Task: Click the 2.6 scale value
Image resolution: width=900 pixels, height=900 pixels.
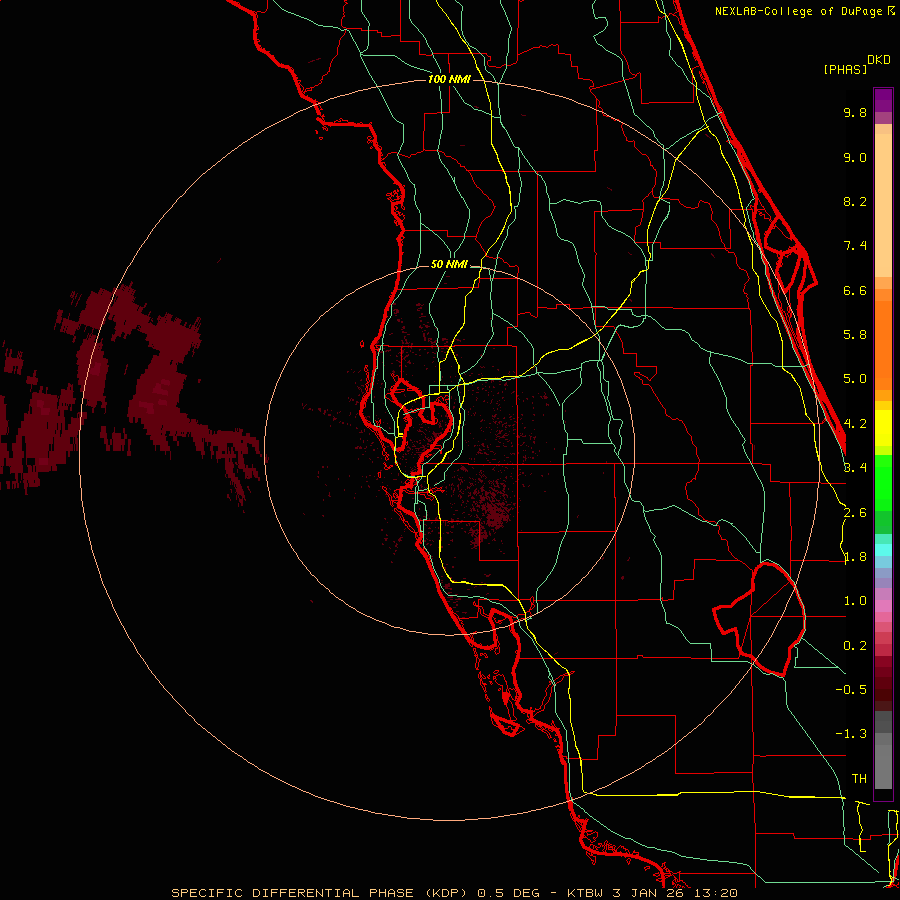Action: [855, 513]
